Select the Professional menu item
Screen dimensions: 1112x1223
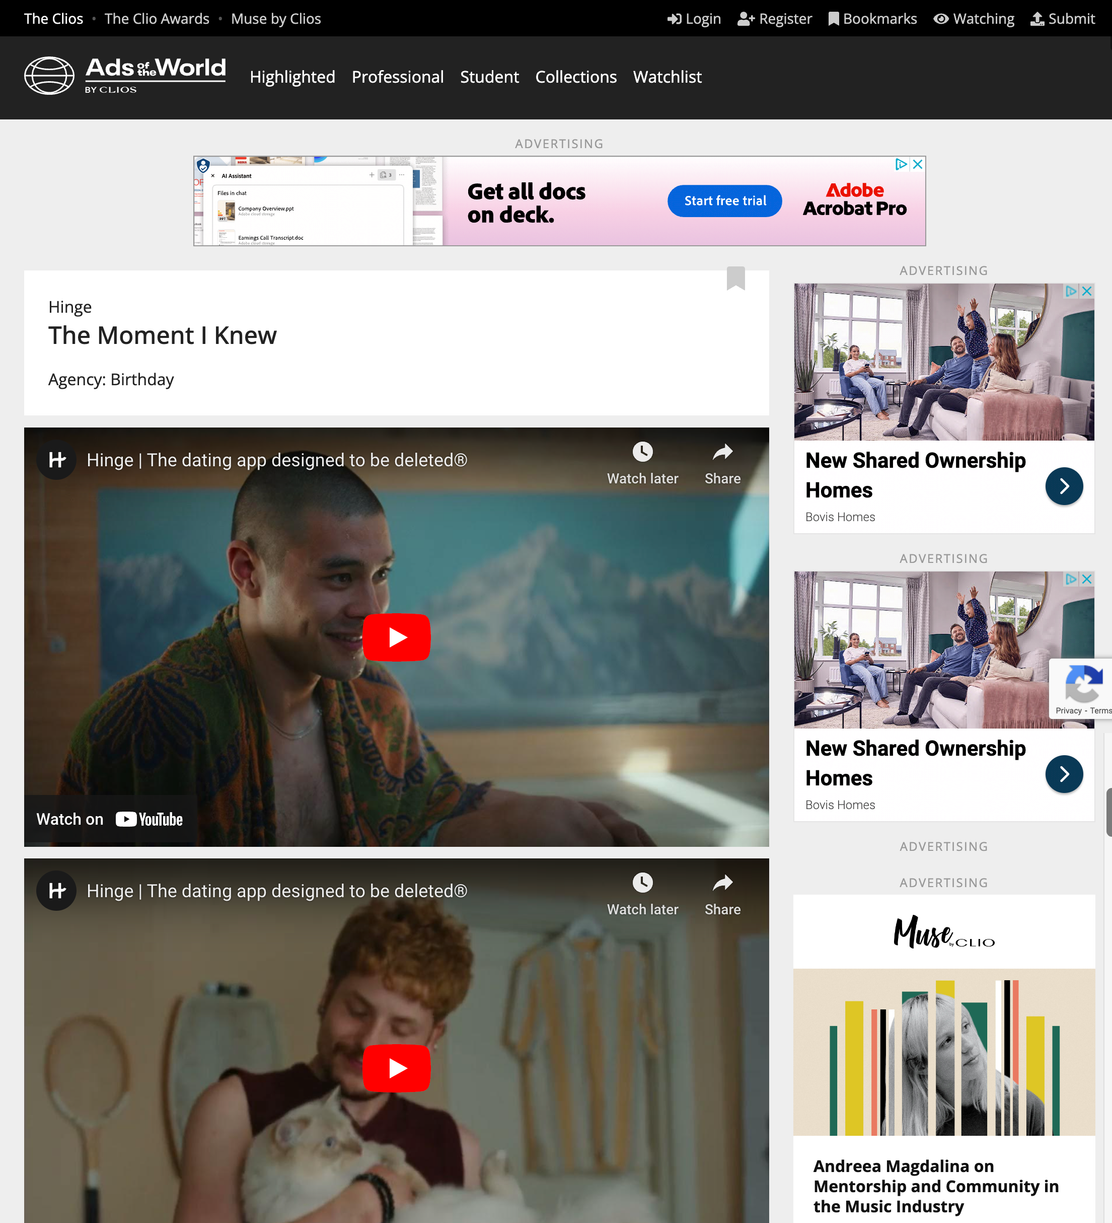click(x=398, y=77)
